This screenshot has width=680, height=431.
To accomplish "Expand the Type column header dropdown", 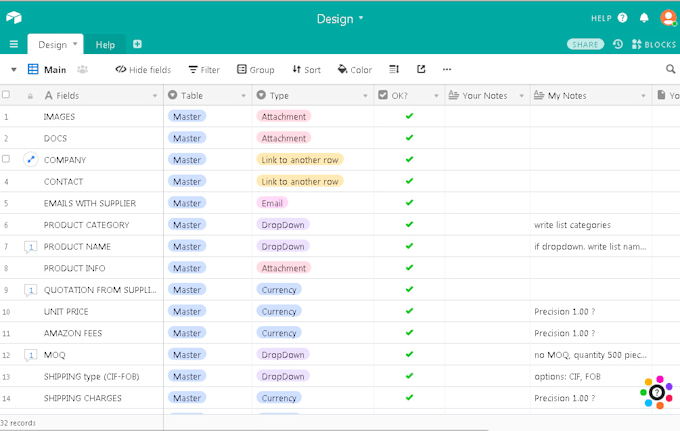I will 365,96.
